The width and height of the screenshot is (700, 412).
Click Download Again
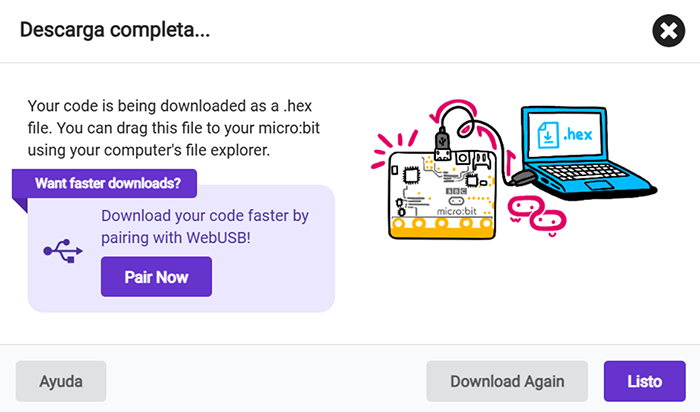pyautogui.click(x=507, y=381)
